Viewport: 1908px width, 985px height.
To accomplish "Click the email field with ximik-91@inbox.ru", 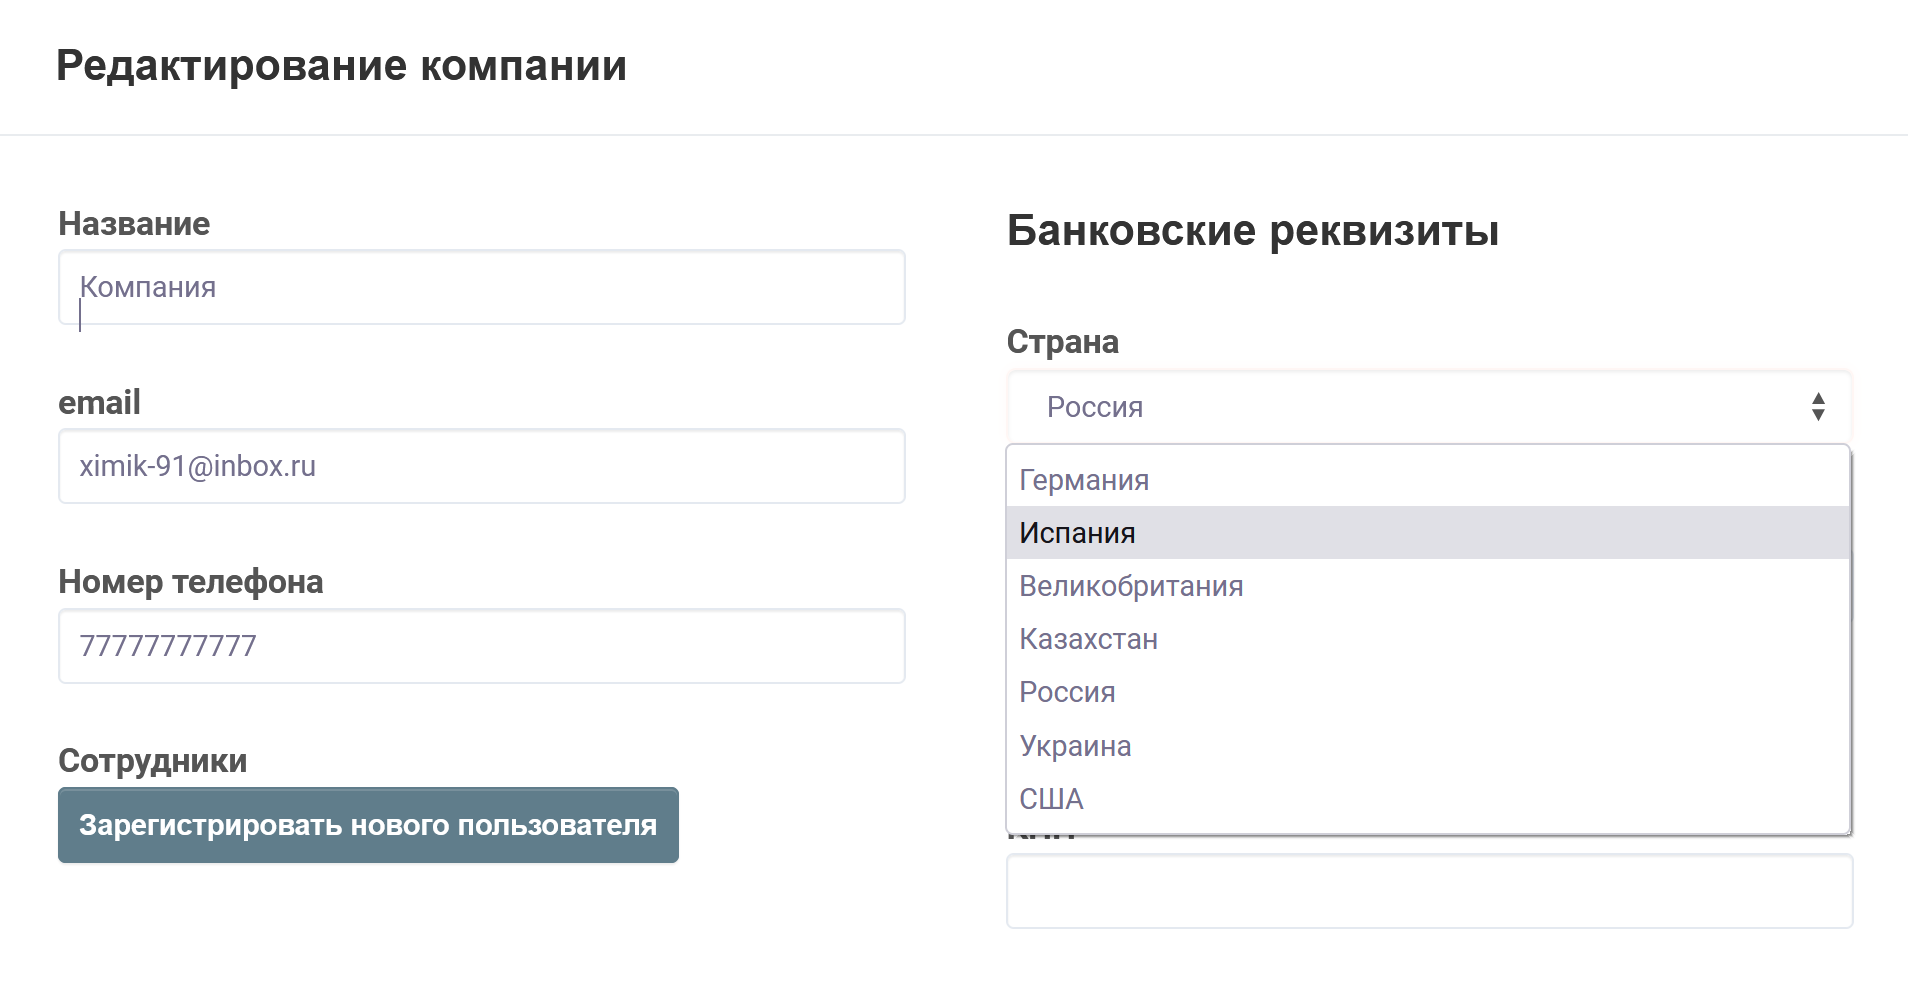I will point(481,467).
